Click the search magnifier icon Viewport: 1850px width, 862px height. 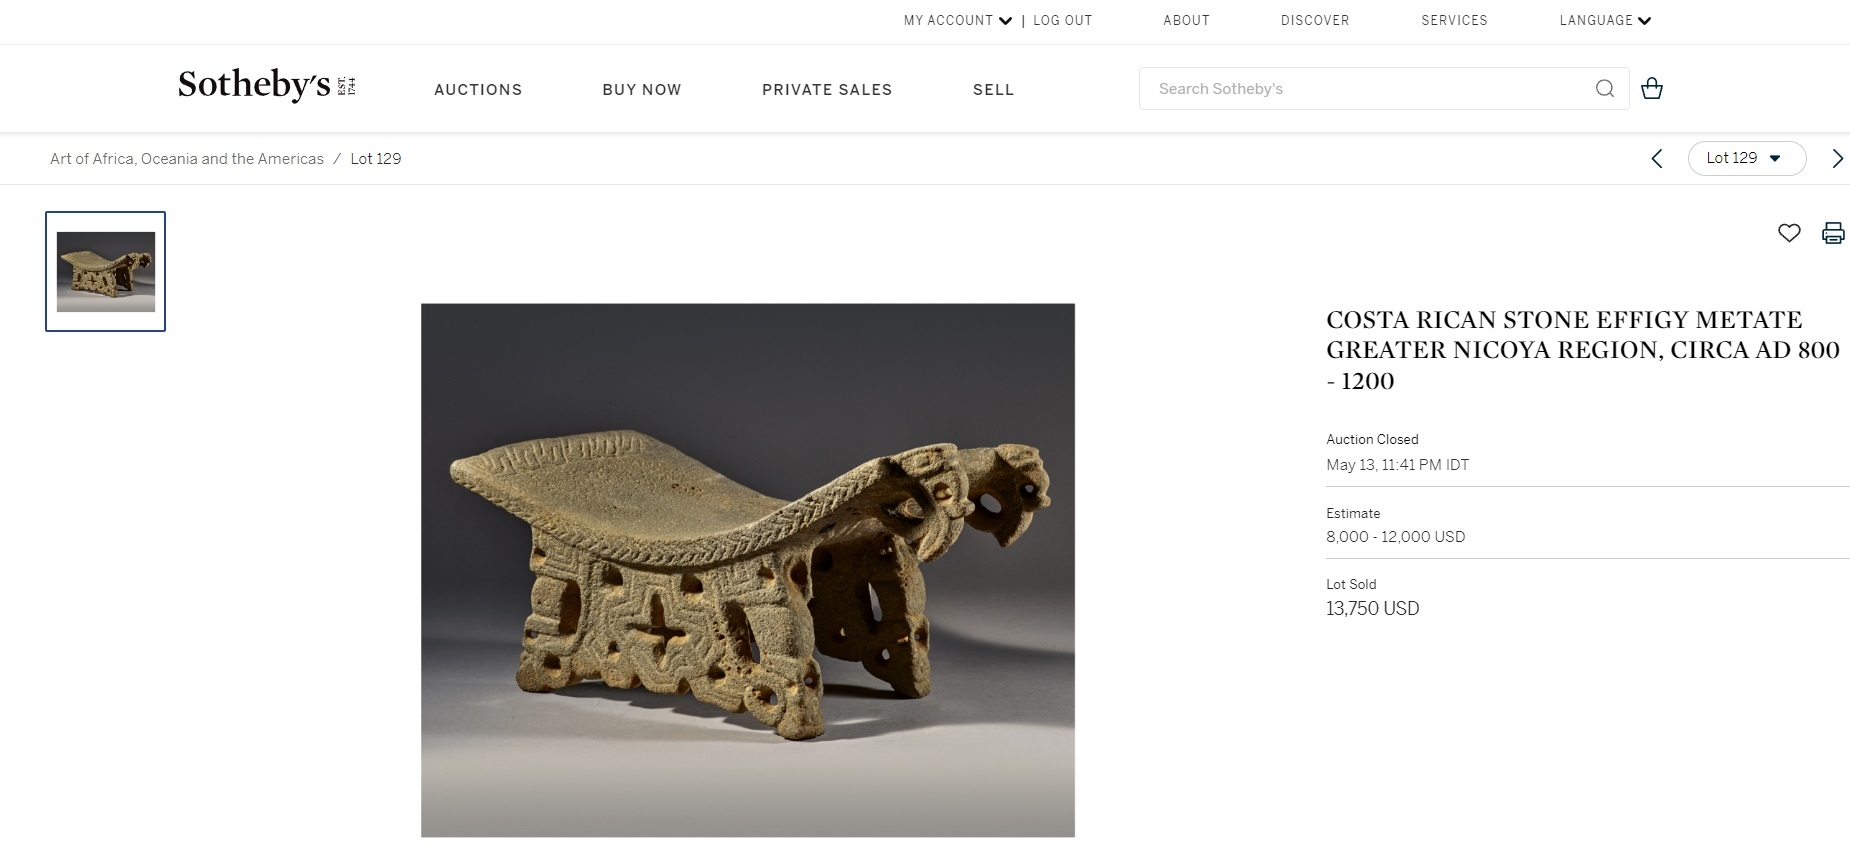click(1604, 89)
